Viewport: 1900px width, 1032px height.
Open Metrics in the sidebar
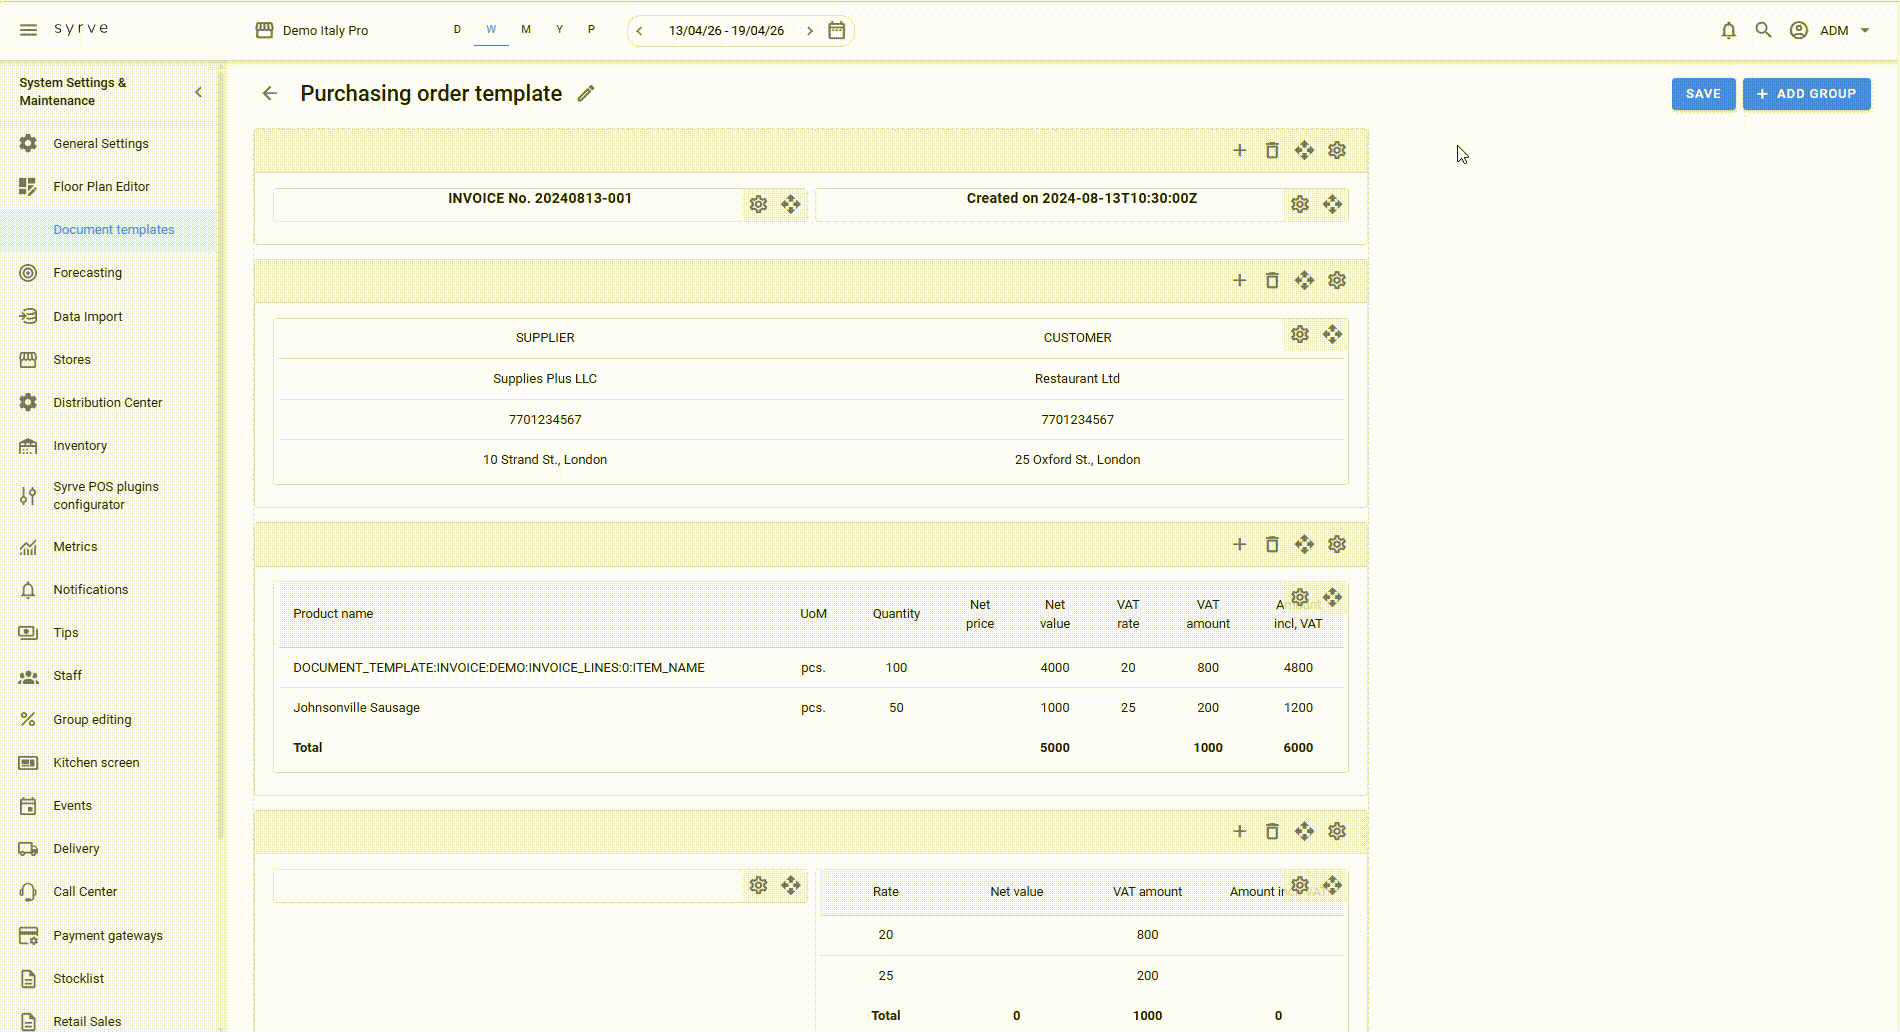click(x=108, y=547)
